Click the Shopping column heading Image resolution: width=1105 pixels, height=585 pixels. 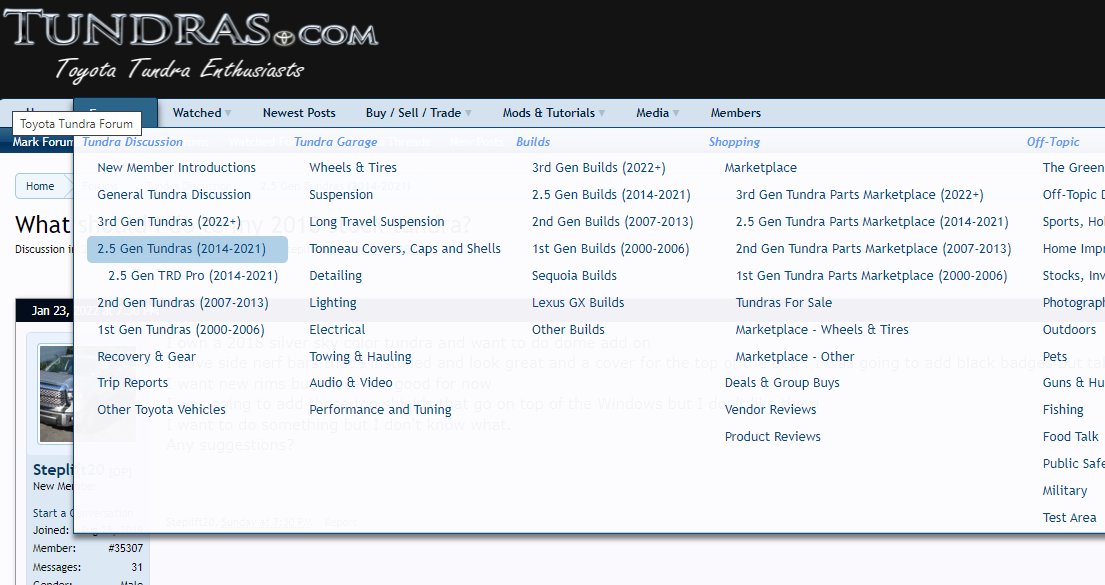click(734, 142)
